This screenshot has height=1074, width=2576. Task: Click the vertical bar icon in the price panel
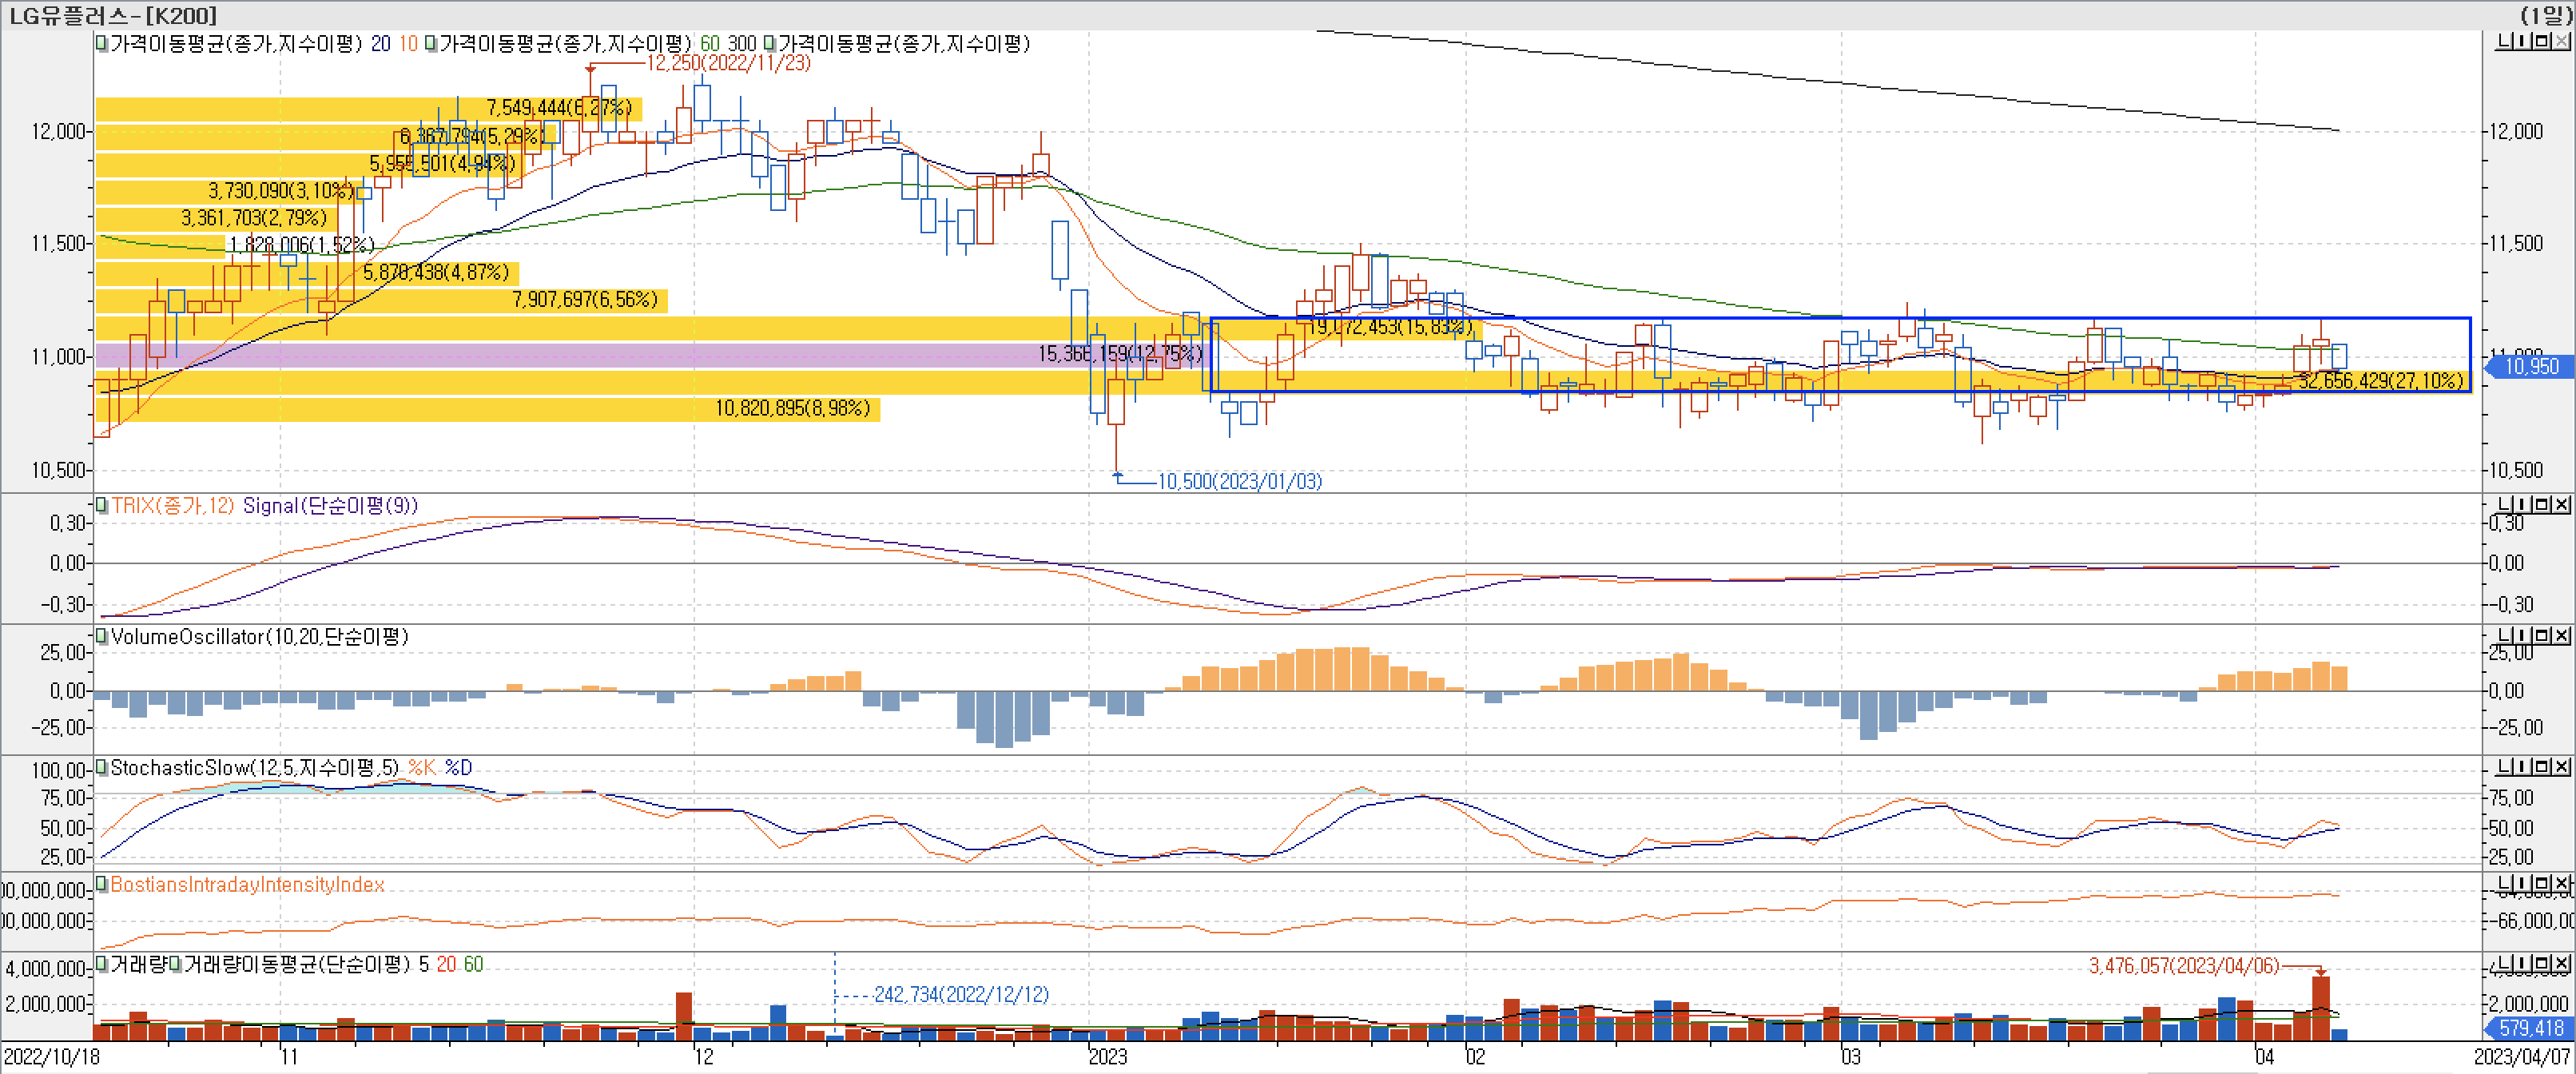(x=2522, y=41)
